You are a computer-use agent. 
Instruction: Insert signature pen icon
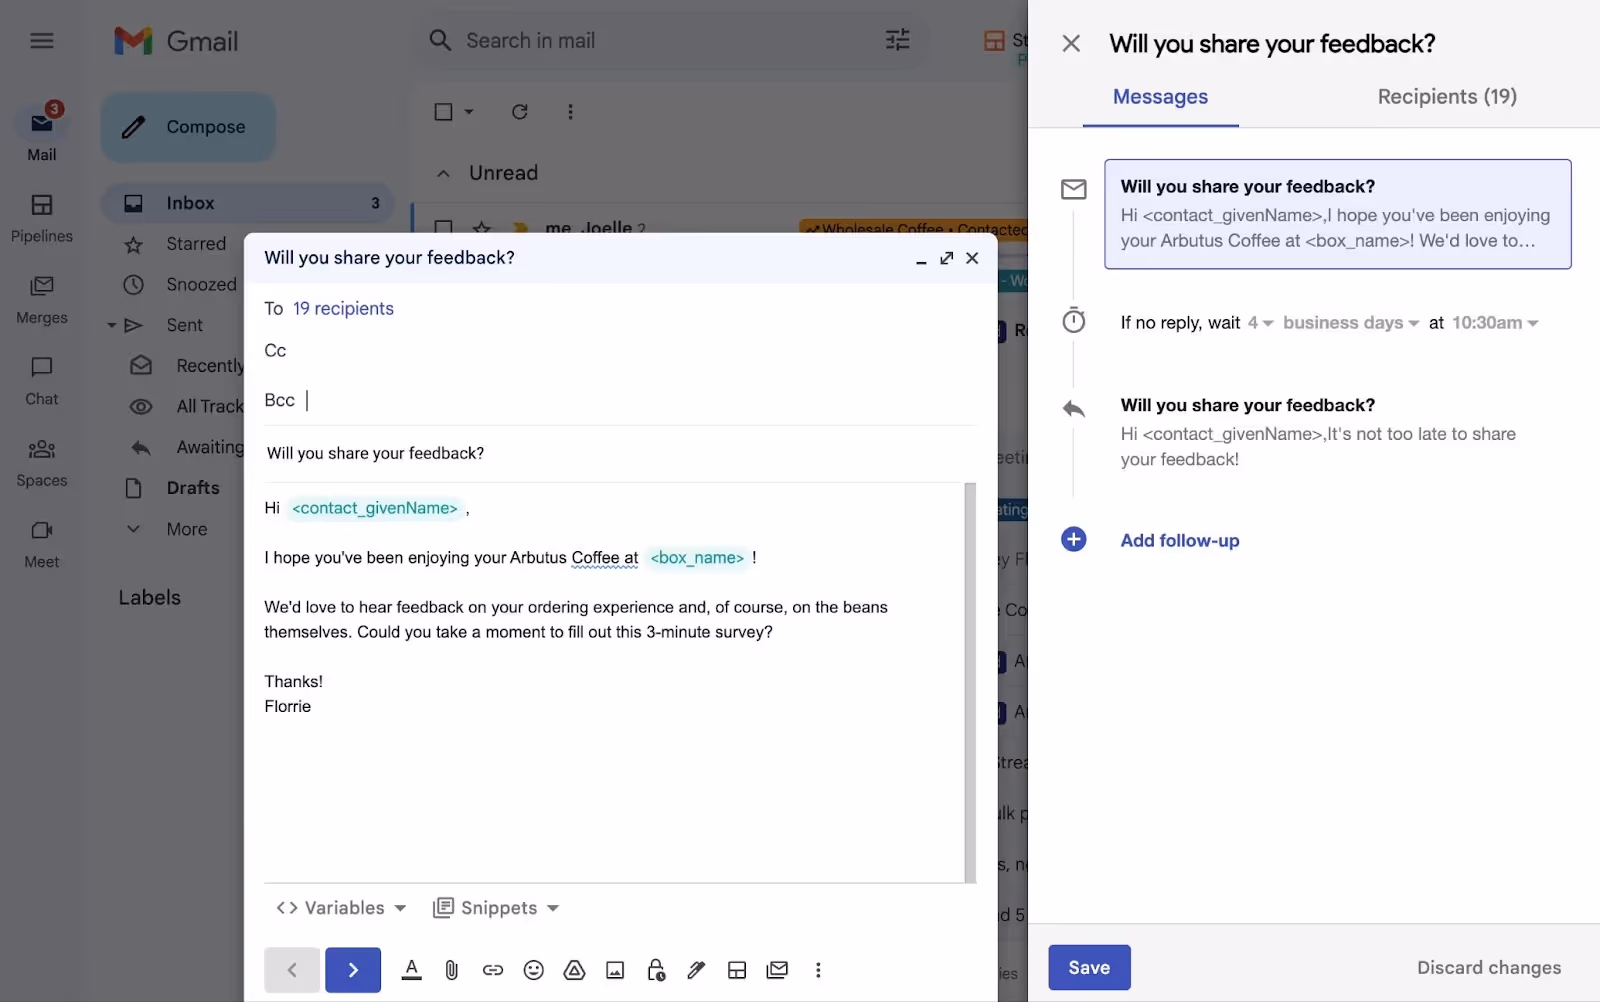tap(697, 970)
